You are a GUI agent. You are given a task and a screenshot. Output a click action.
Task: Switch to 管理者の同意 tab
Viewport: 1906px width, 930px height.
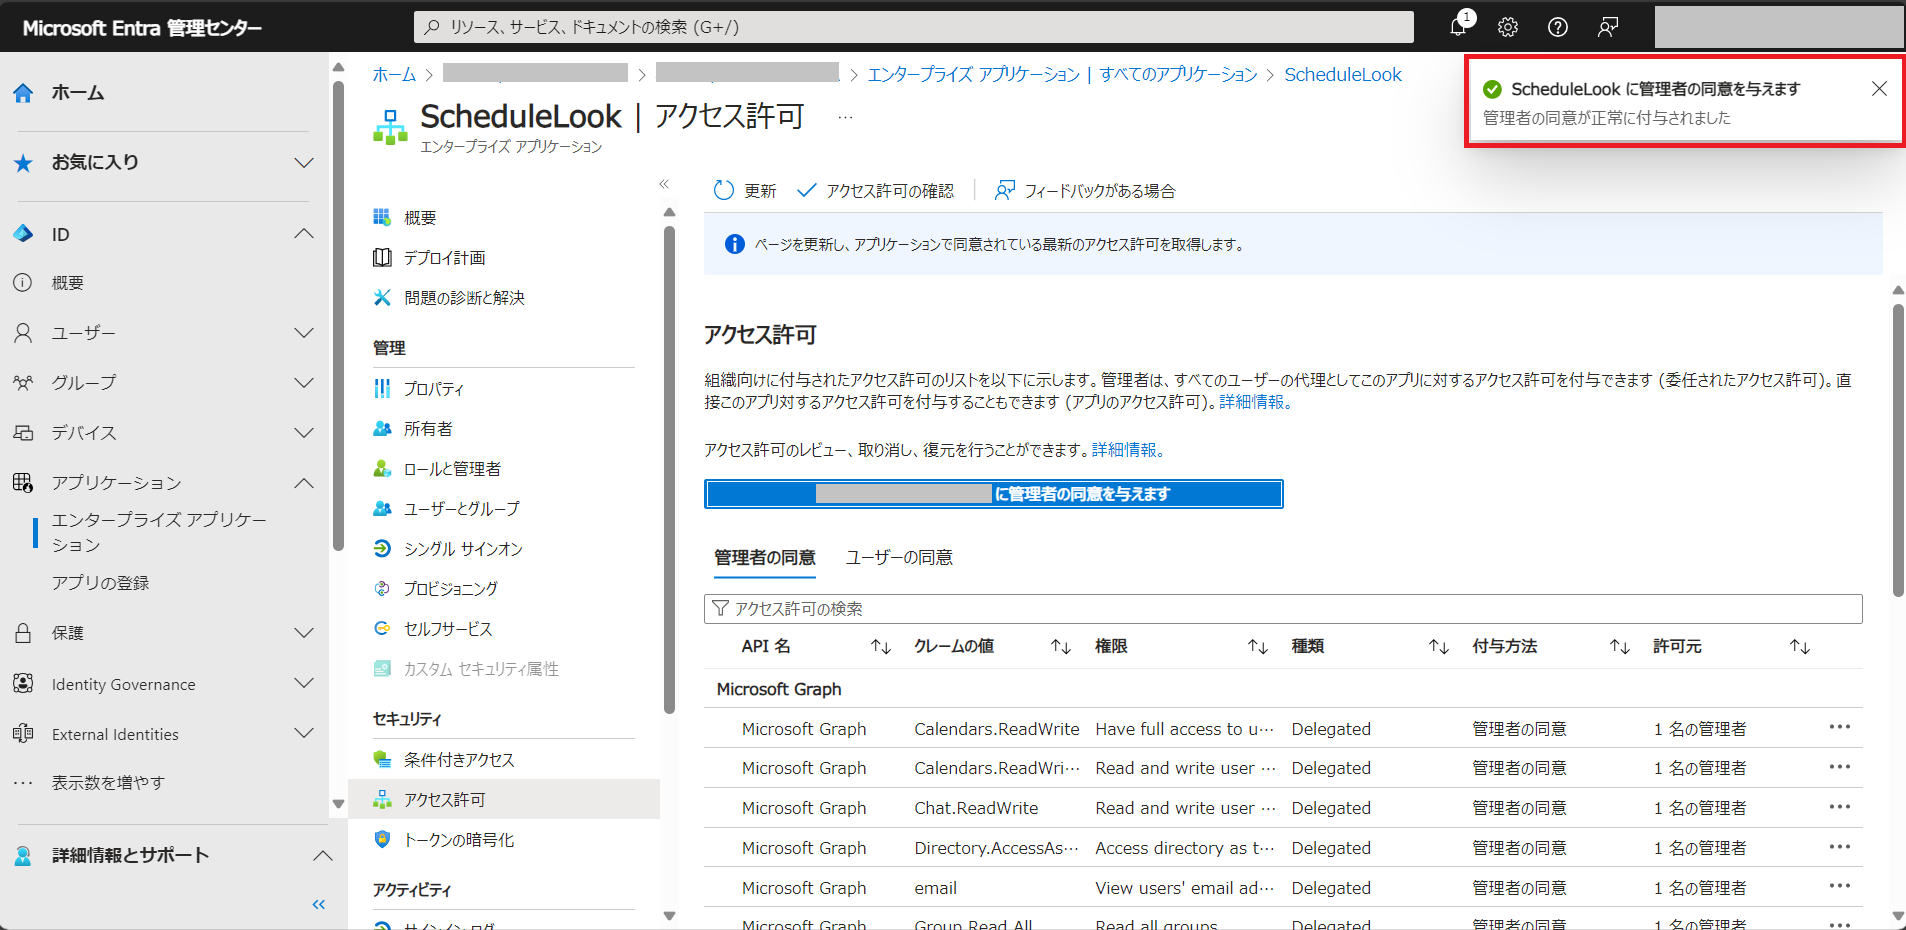(765, 557)
